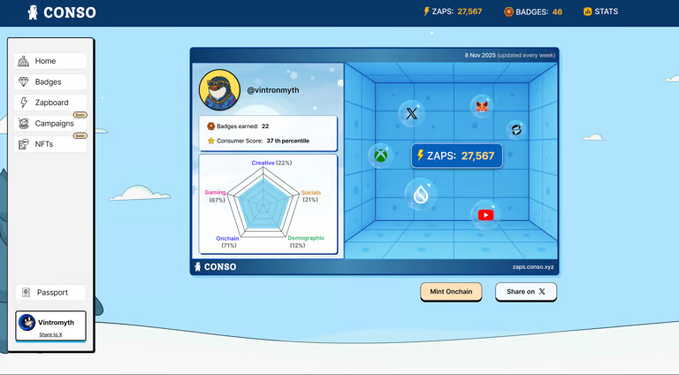679x375 pixels.
Task: Click the BADGES: 46 header counter
Action: pyautogui.click(x=533, y=12)
